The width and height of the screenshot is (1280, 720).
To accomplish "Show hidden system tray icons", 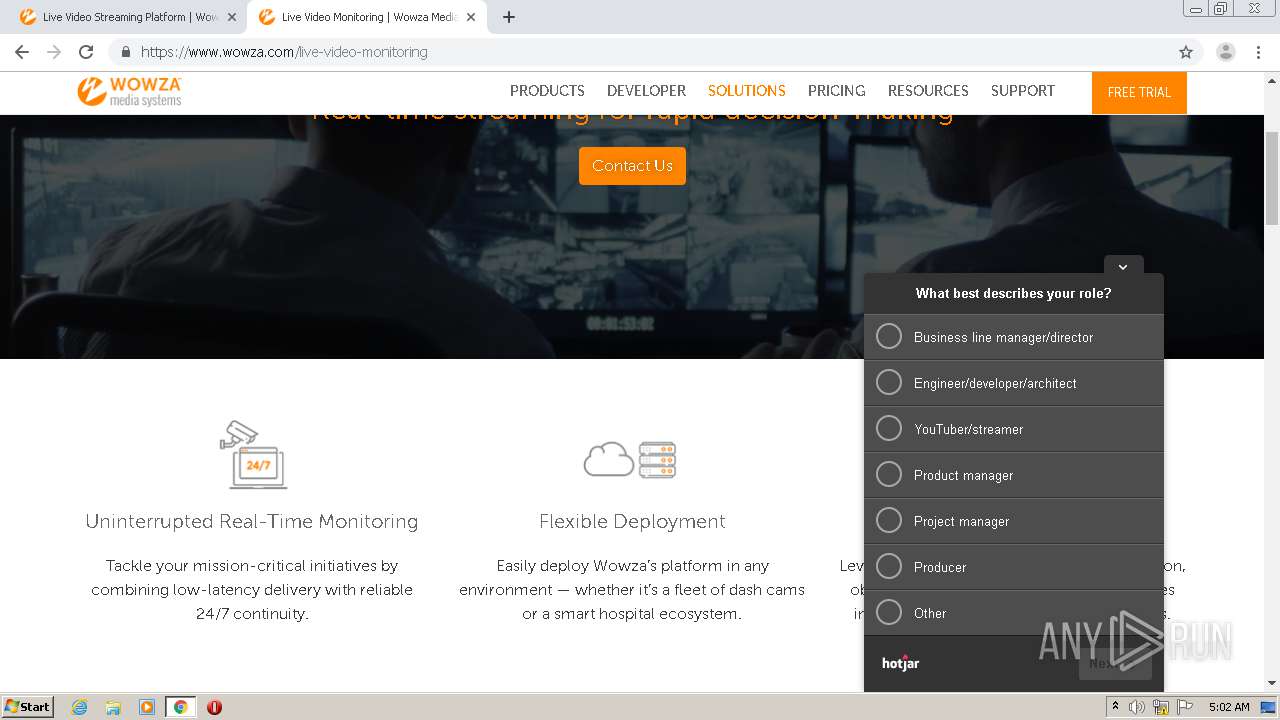I will pyautogui.click(x=1115, y=706).
